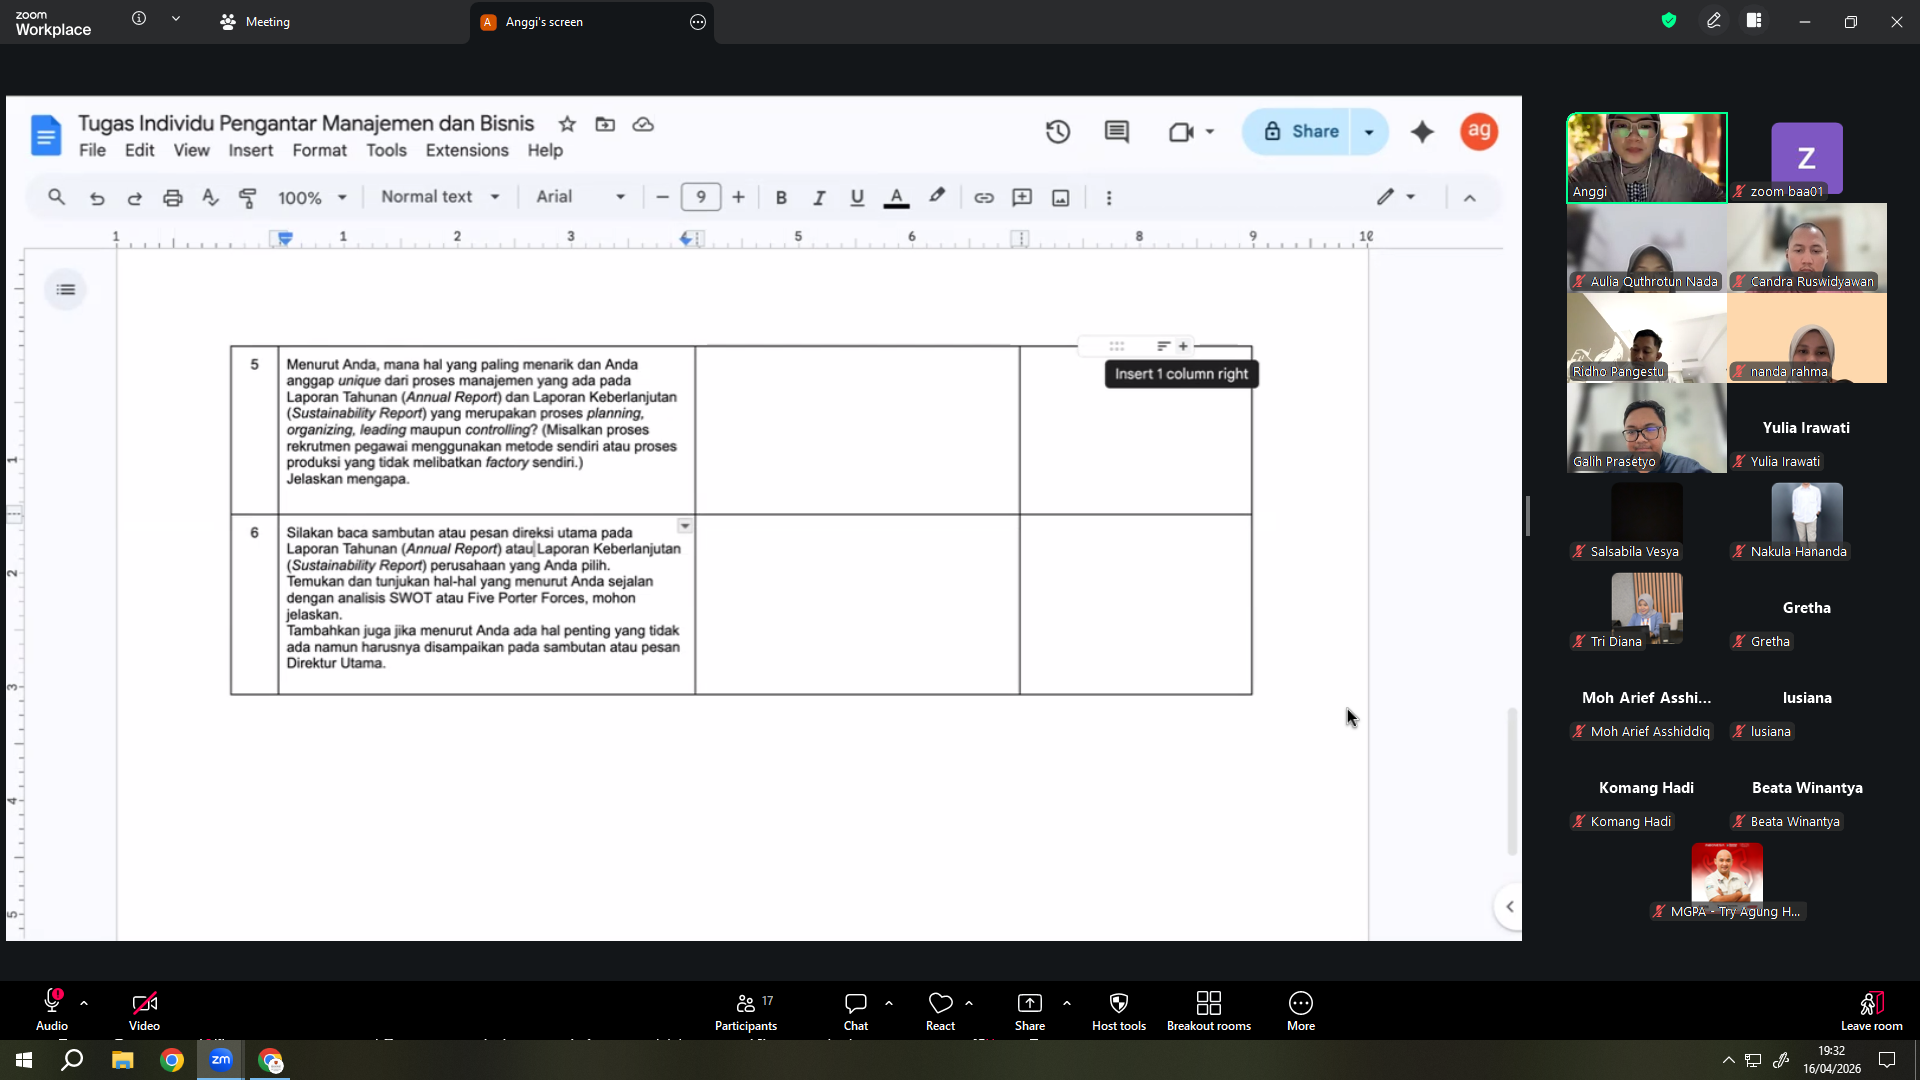This screenshot has height=1080, width=1920.
Task: Open the Normal text style dropdown
Action: (439, 198)
